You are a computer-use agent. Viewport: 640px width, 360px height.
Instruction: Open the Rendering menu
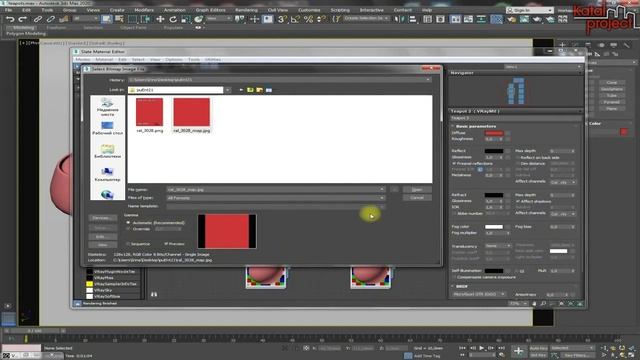tap(246, 10)
